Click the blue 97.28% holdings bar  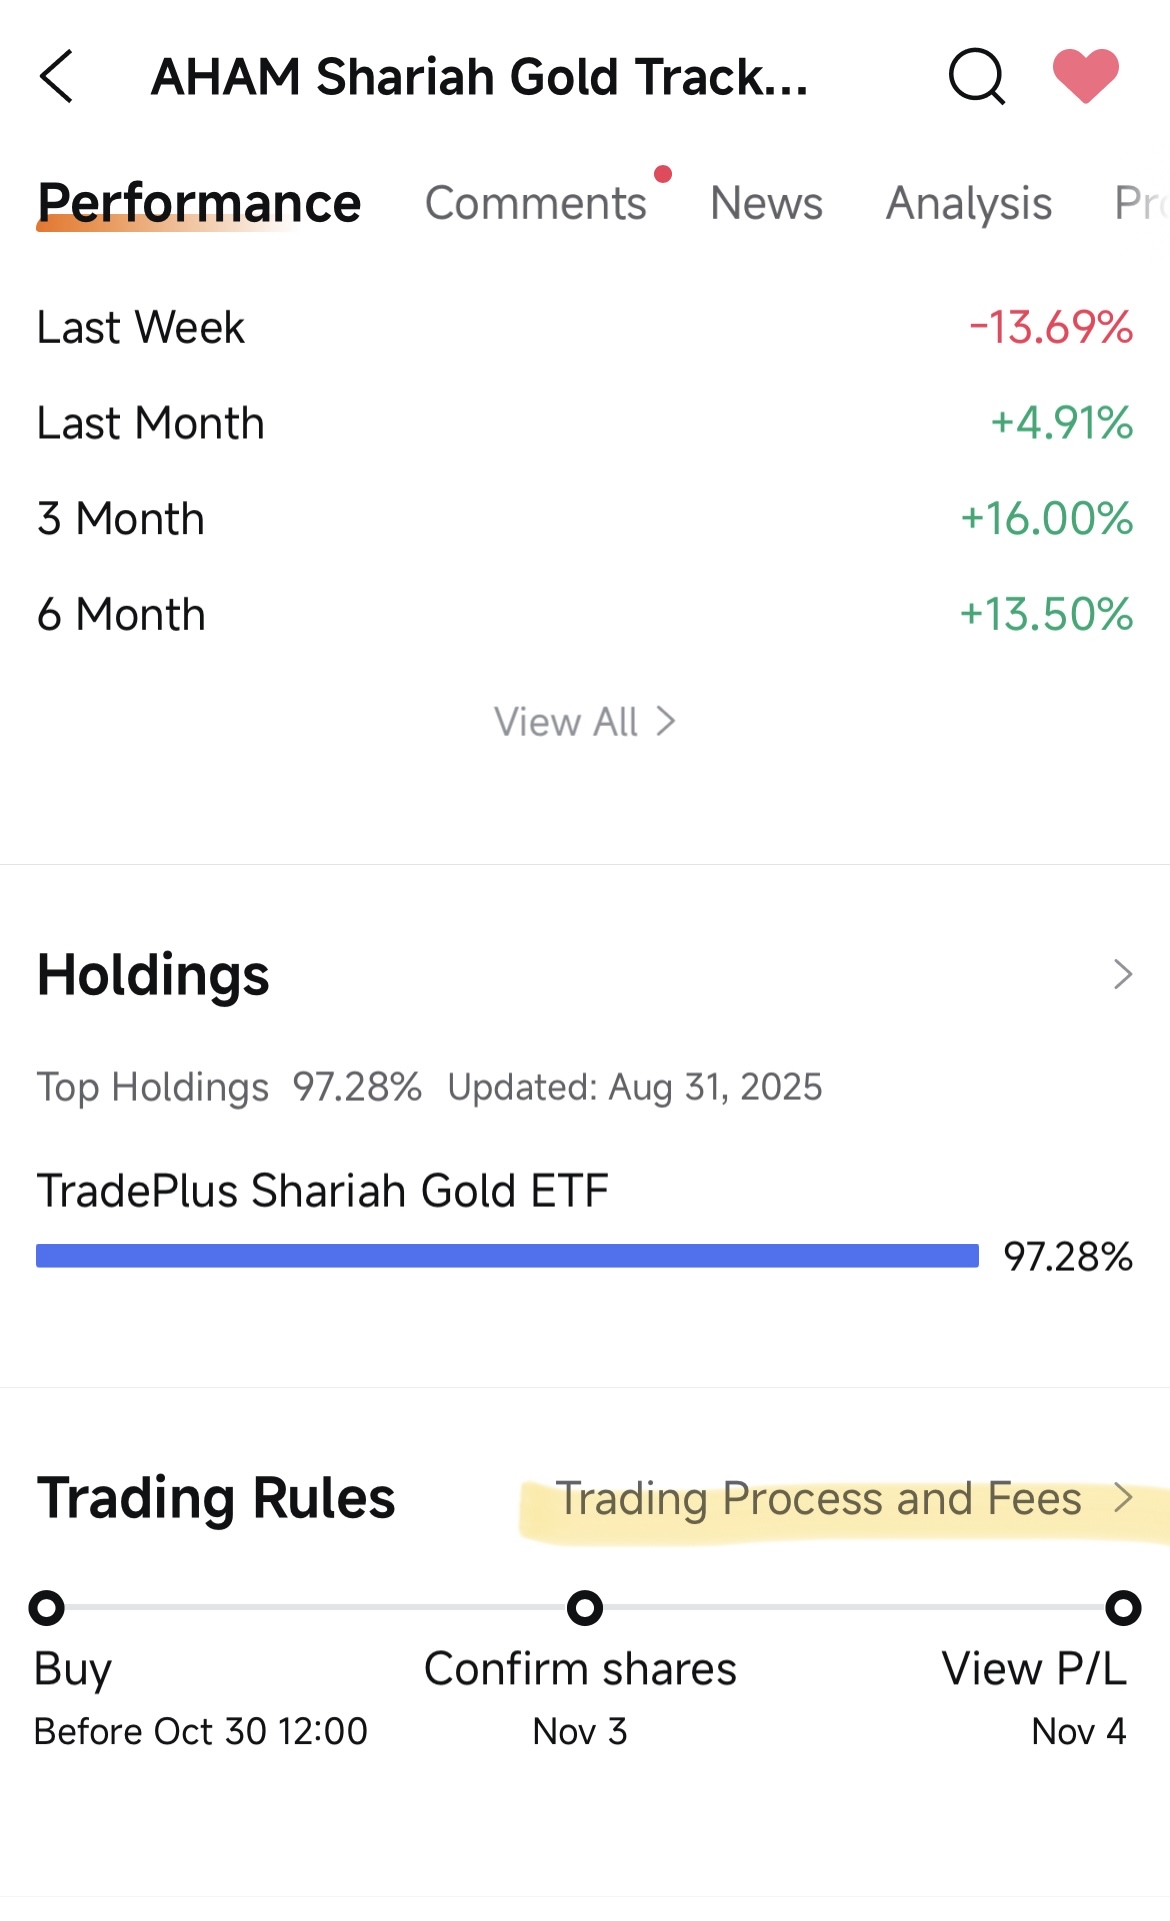coord(507,1256)
